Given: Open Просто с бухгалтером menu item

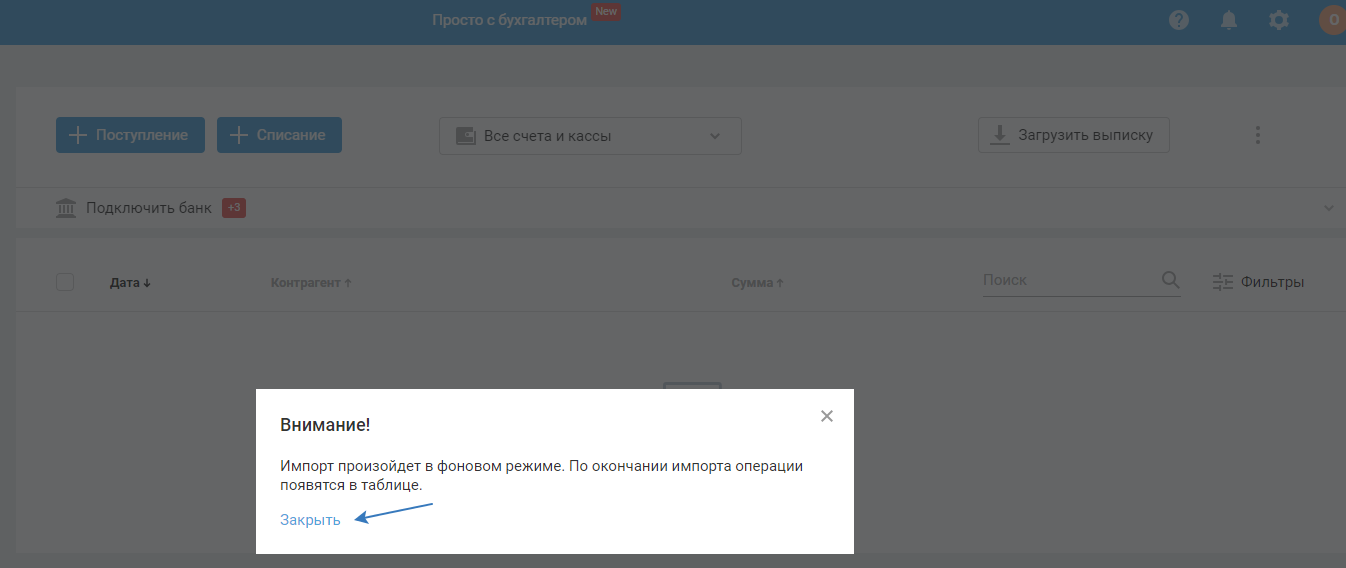Looking at the screenshot, I should [x=509, y=20].
